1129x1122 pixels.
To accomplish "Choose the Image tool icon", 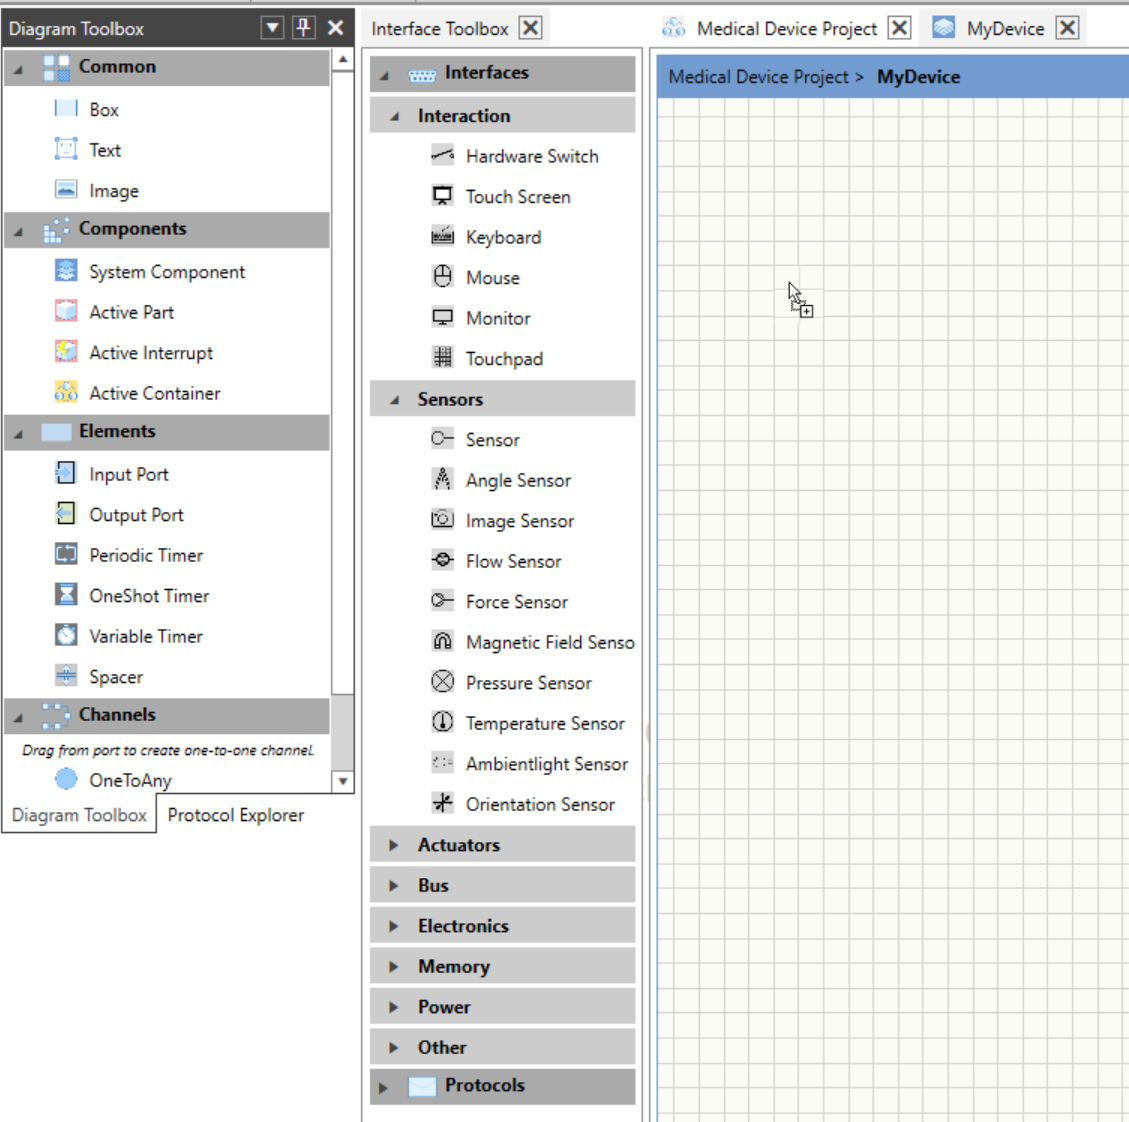I will click(66, 190).
